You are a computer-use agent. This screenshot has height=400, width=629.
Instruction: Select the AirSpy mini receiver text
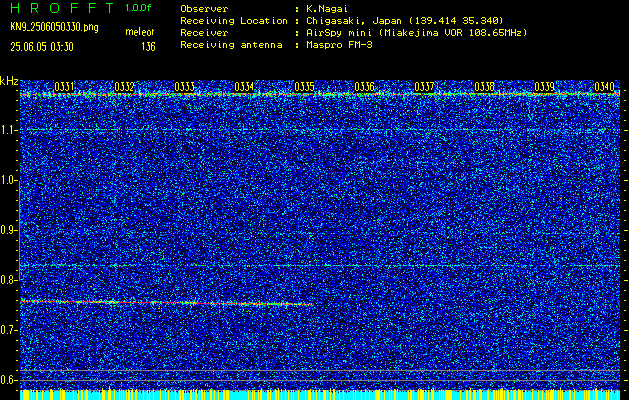pyautogui.click(x=416, y=33)
